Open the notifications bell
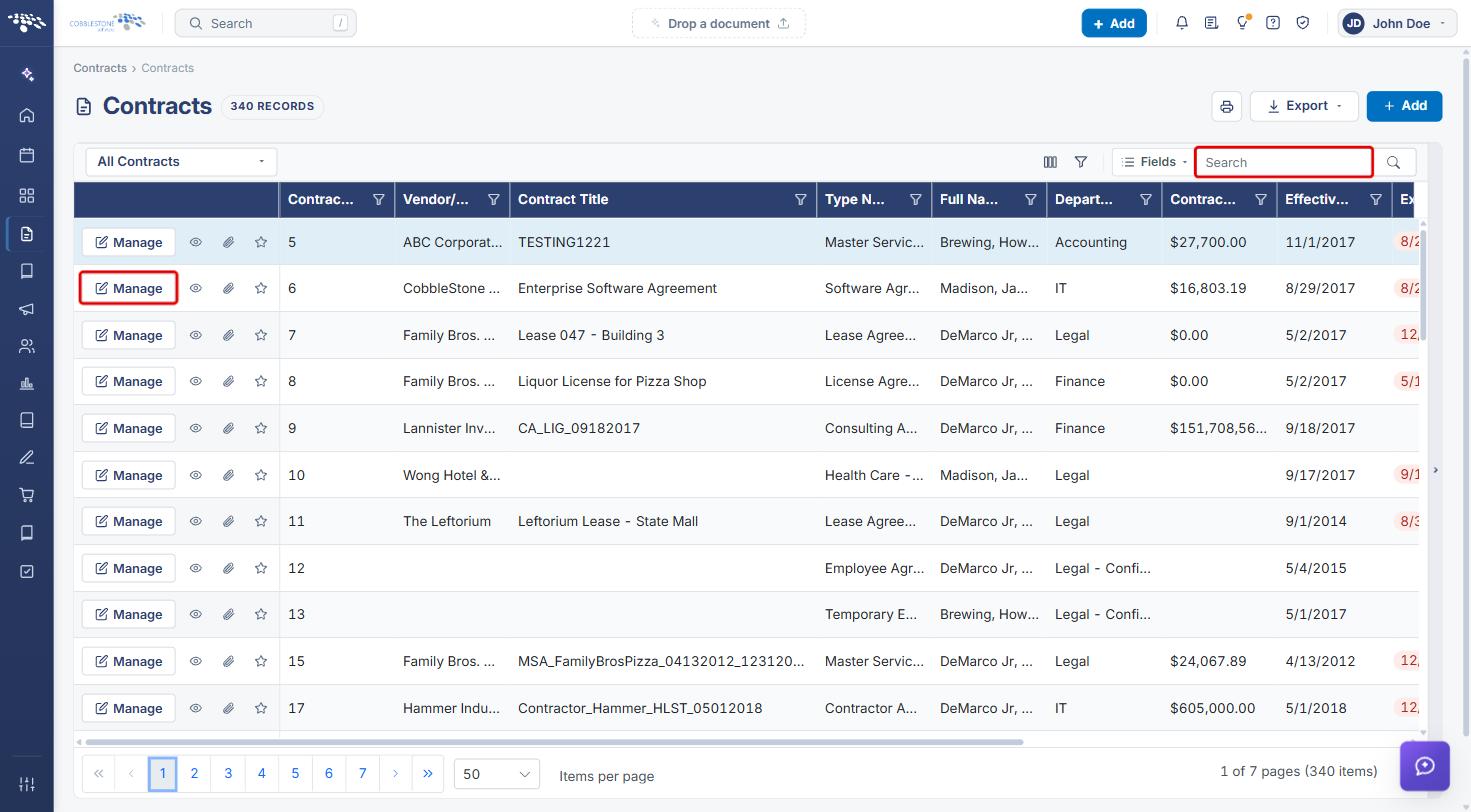1471x812 pixels. (1182, 23)
